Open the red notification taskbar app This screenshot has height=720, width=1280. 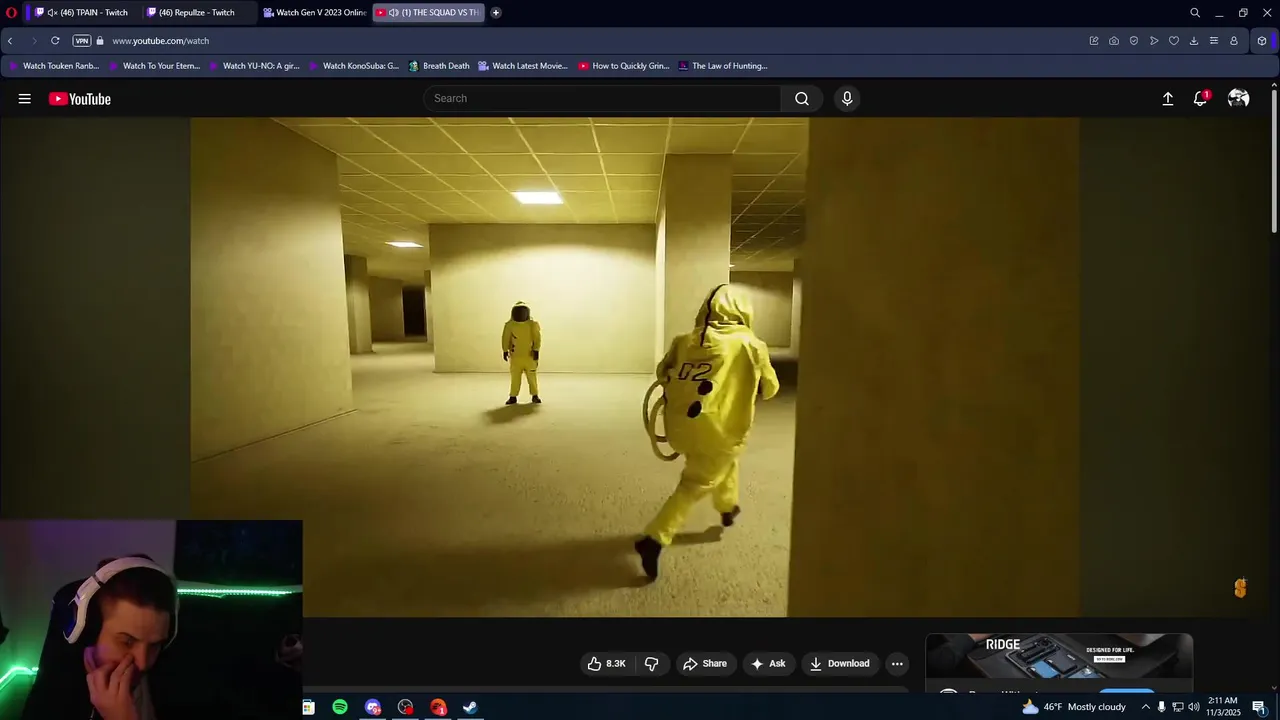click(438, 707)
